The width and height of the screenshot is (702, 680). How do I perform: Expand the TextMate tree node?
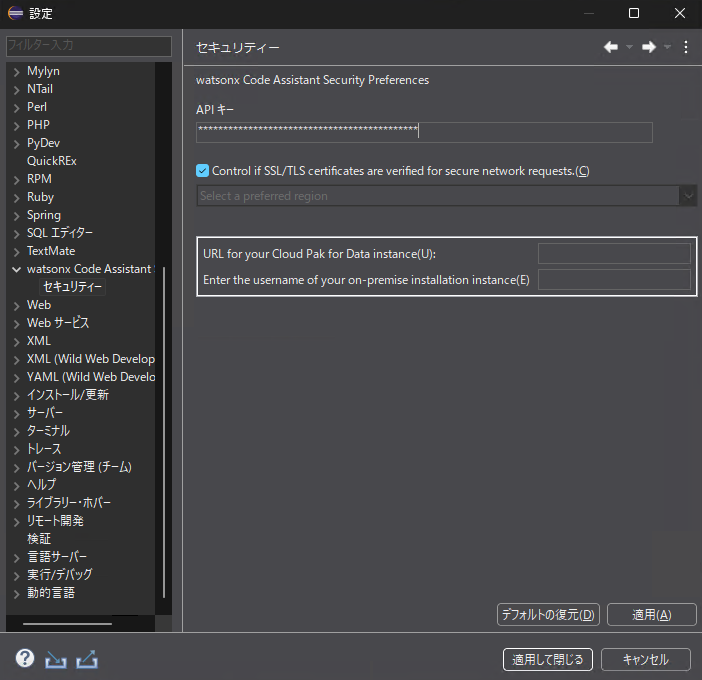tap(17, 252)
